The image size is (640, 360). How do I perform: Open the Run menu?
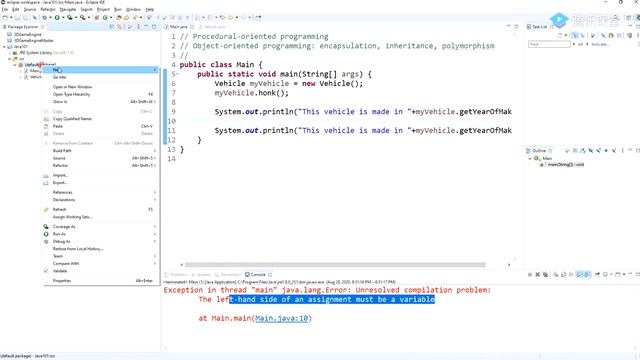118,9
